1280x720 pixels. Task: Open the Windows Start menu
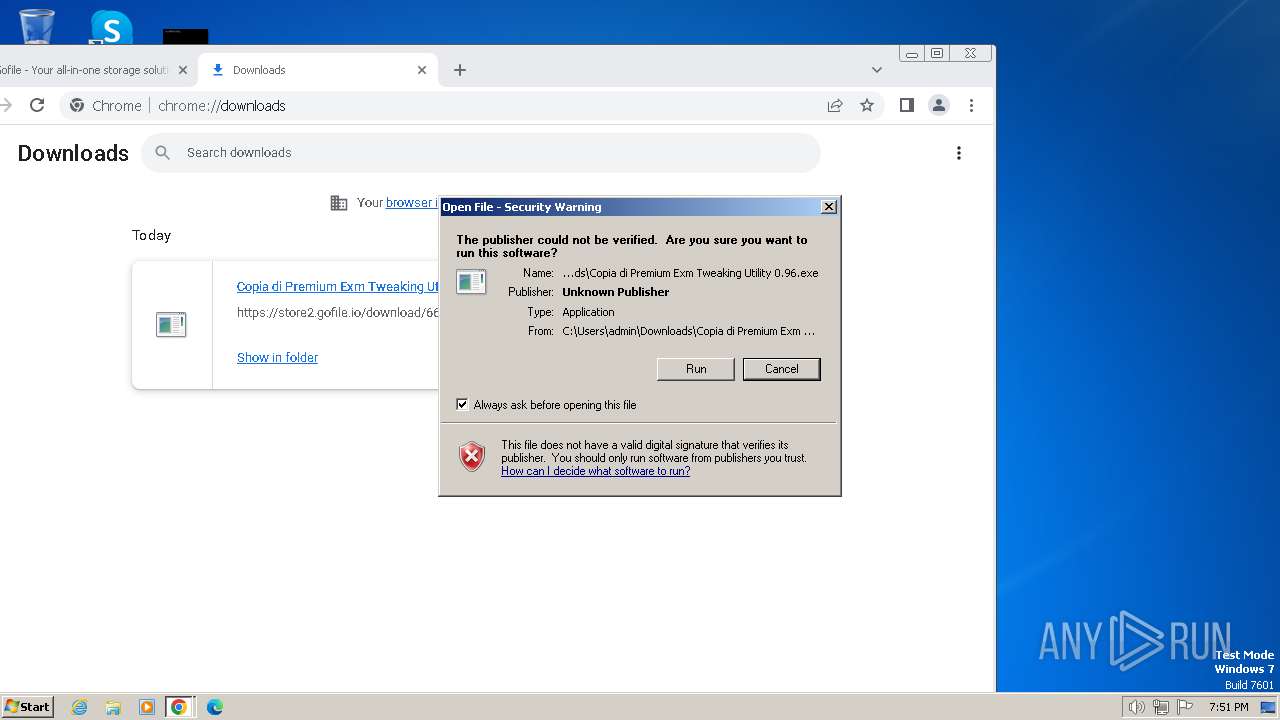click(x=28, y=707)
